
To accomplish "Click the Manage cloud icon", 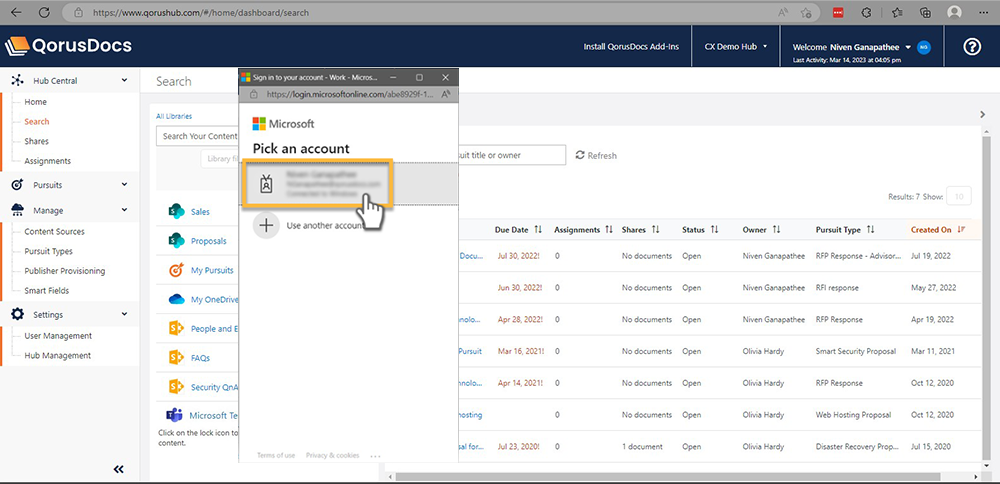I will click(x=17, y=210).
